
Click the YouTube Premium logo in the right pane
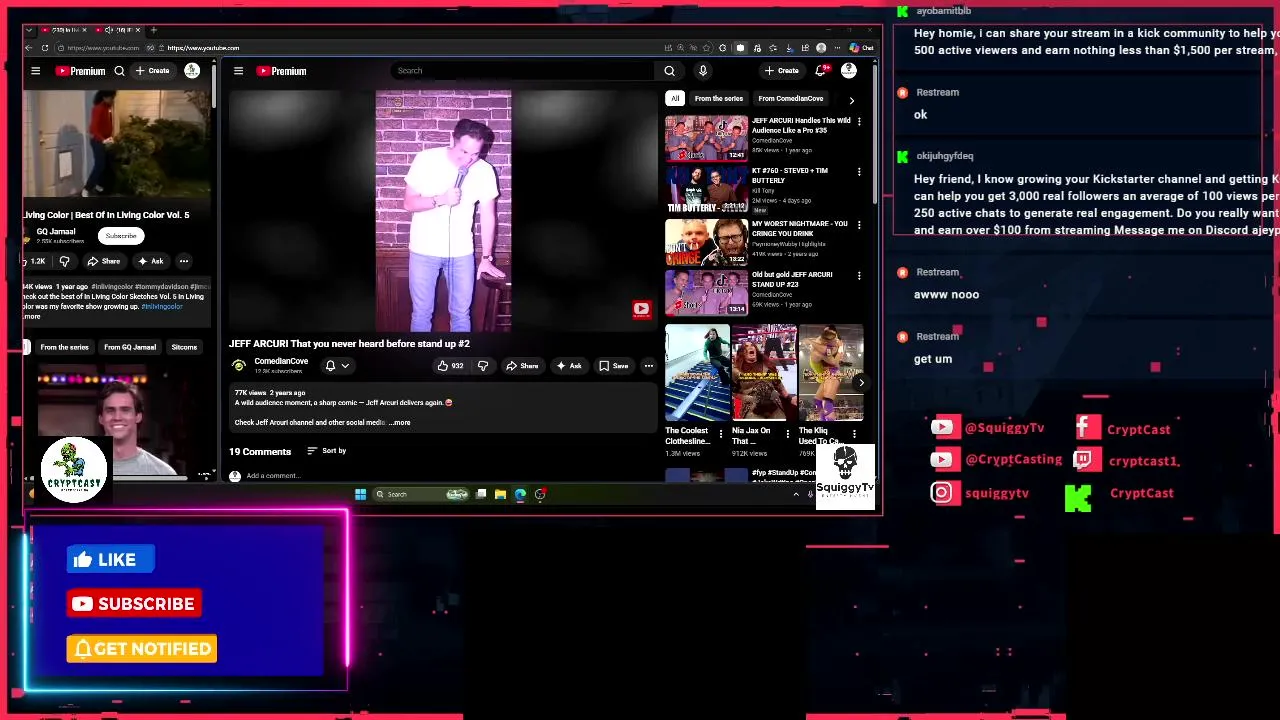(x=281, y=71)
